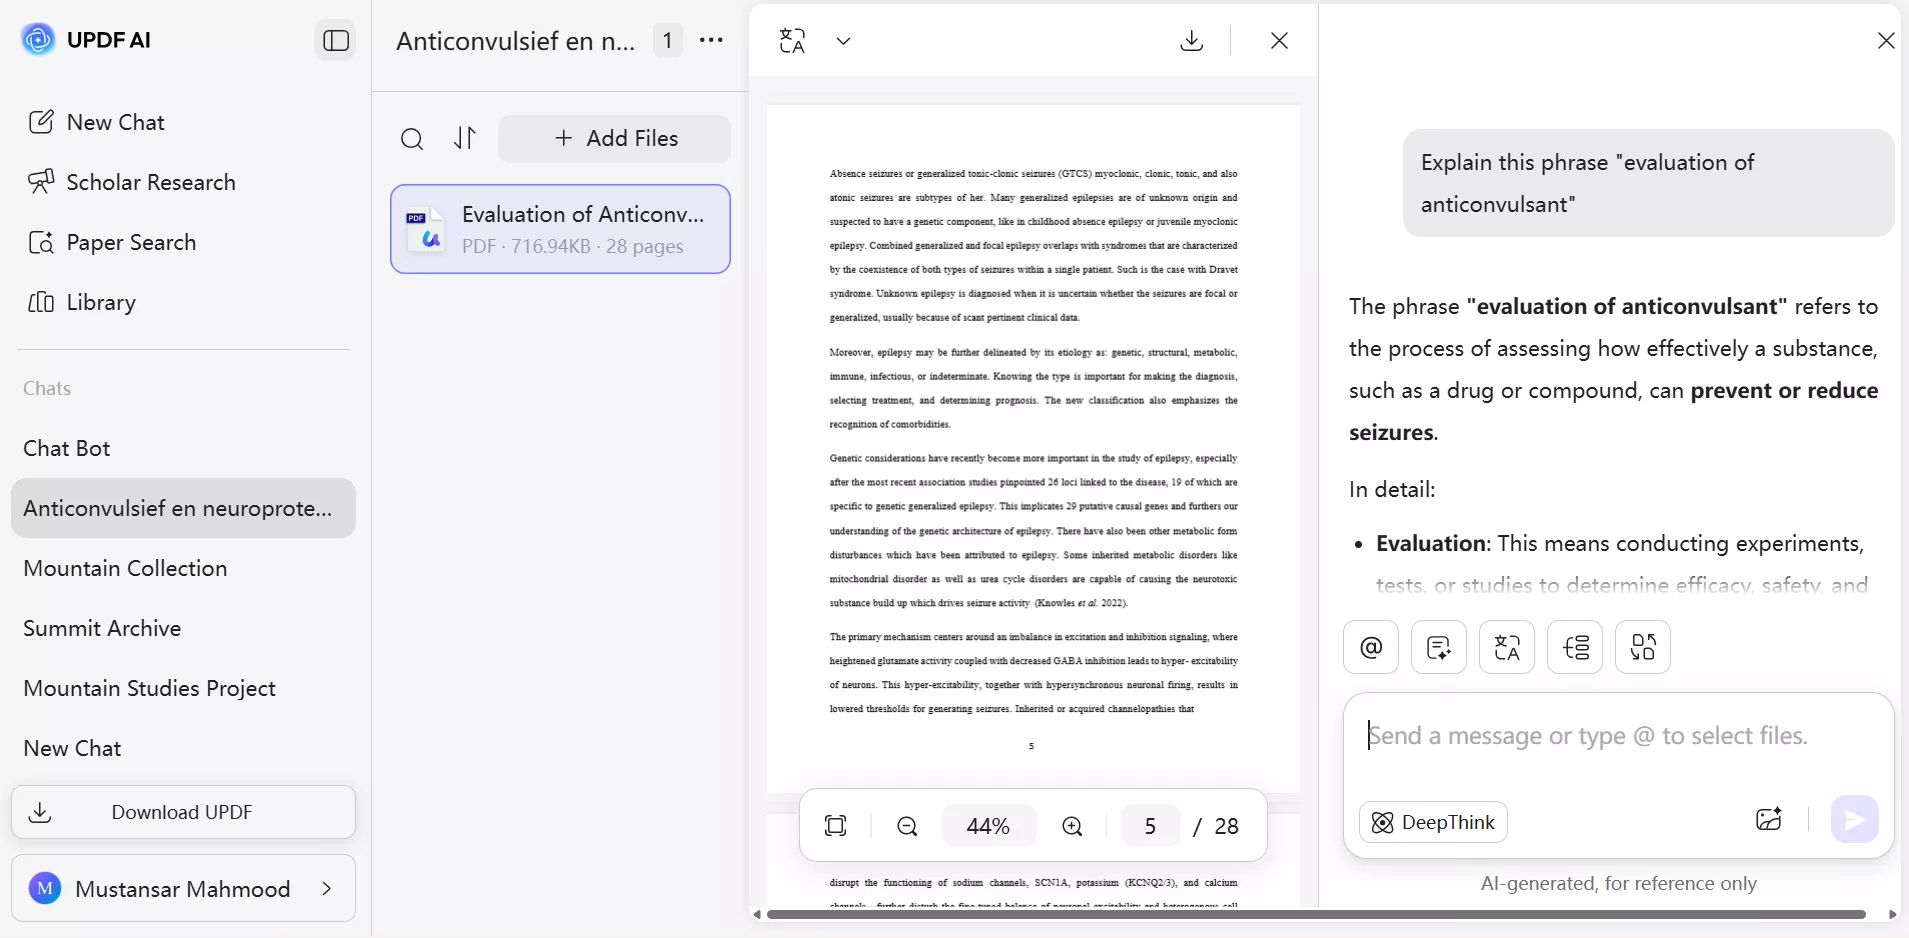Image resolution: width=1909 pixels, height=938 pixels.
Task: Open the AI summarize prompt icon
Action: point(1440,647)
